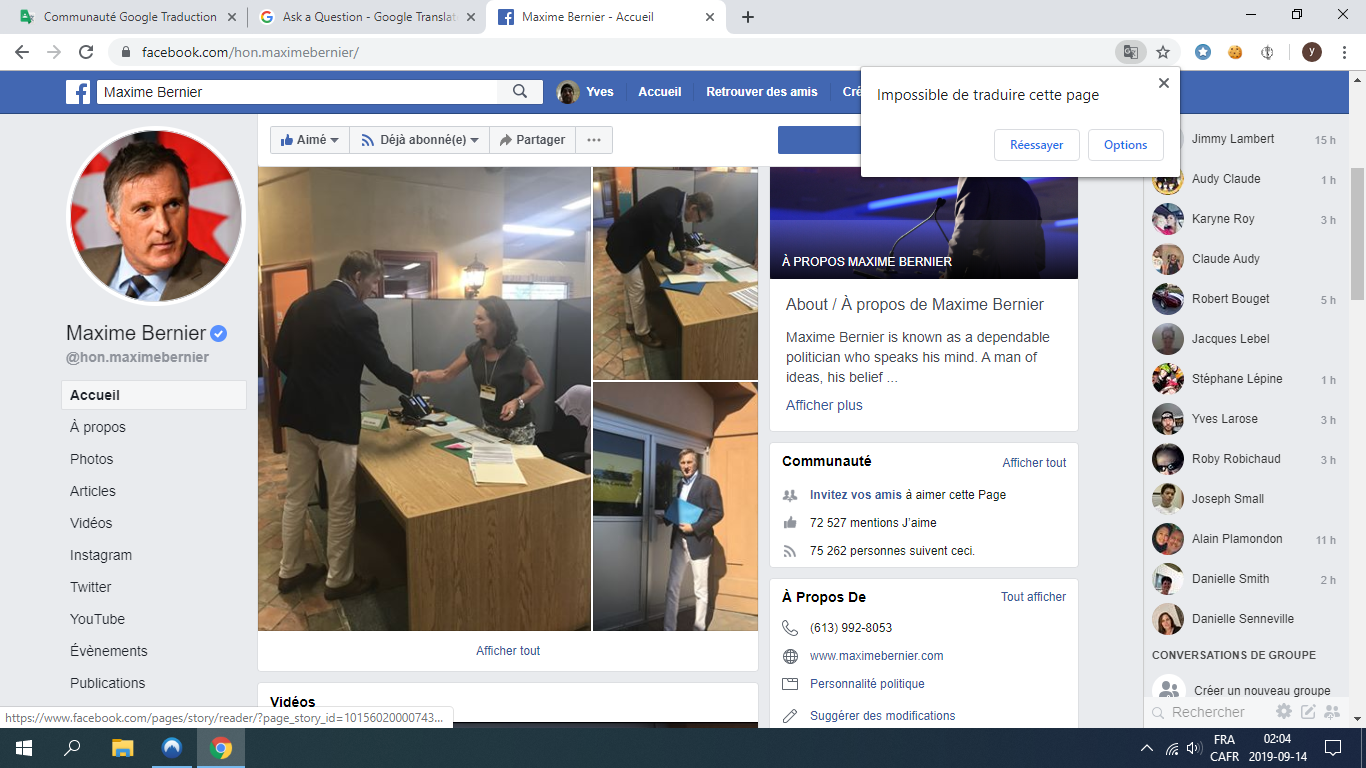
Task: Open Photos in the sidebar
Action: click(x=92, y=459)
